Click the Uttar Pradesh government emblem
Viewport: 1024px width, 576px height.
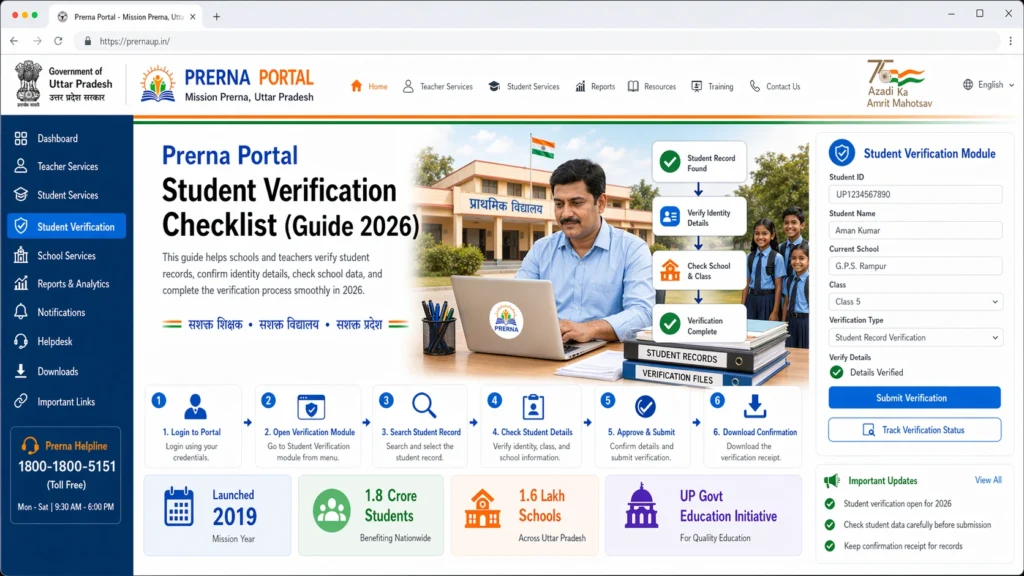[27, 84]
